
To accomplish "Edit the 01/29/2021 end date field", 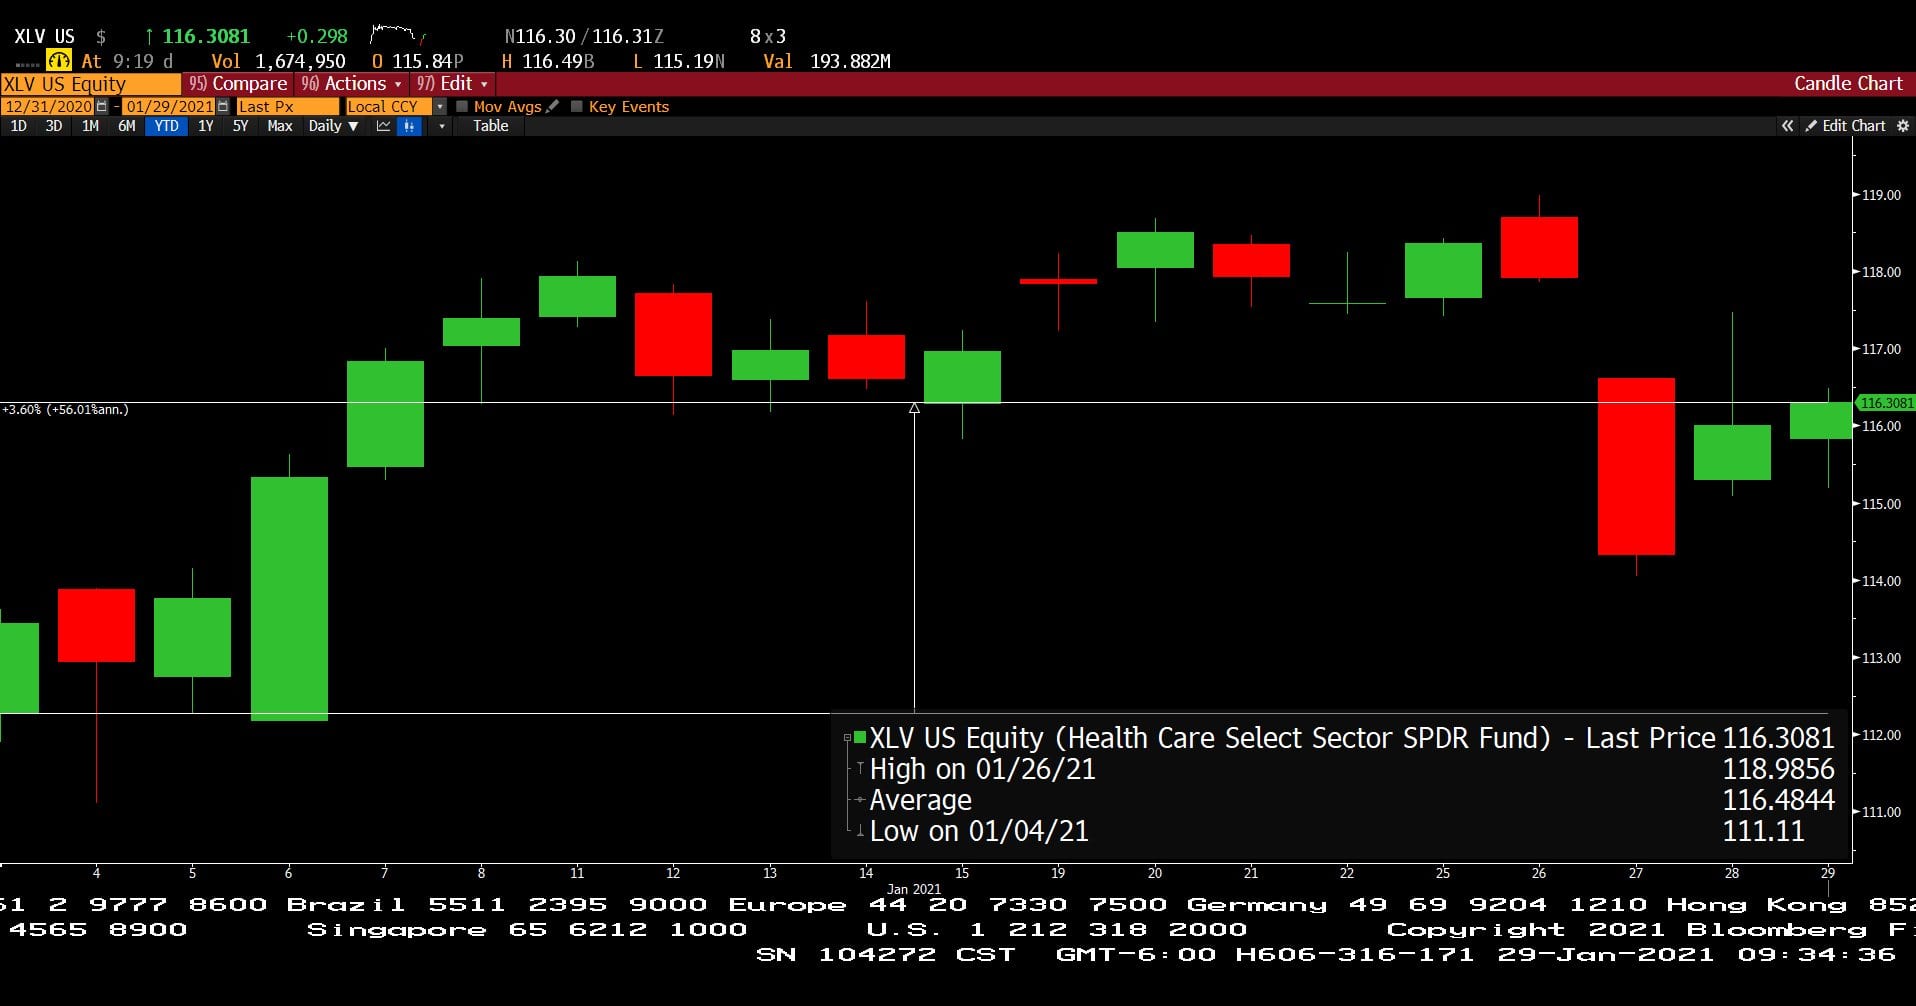I will (169, 106).
